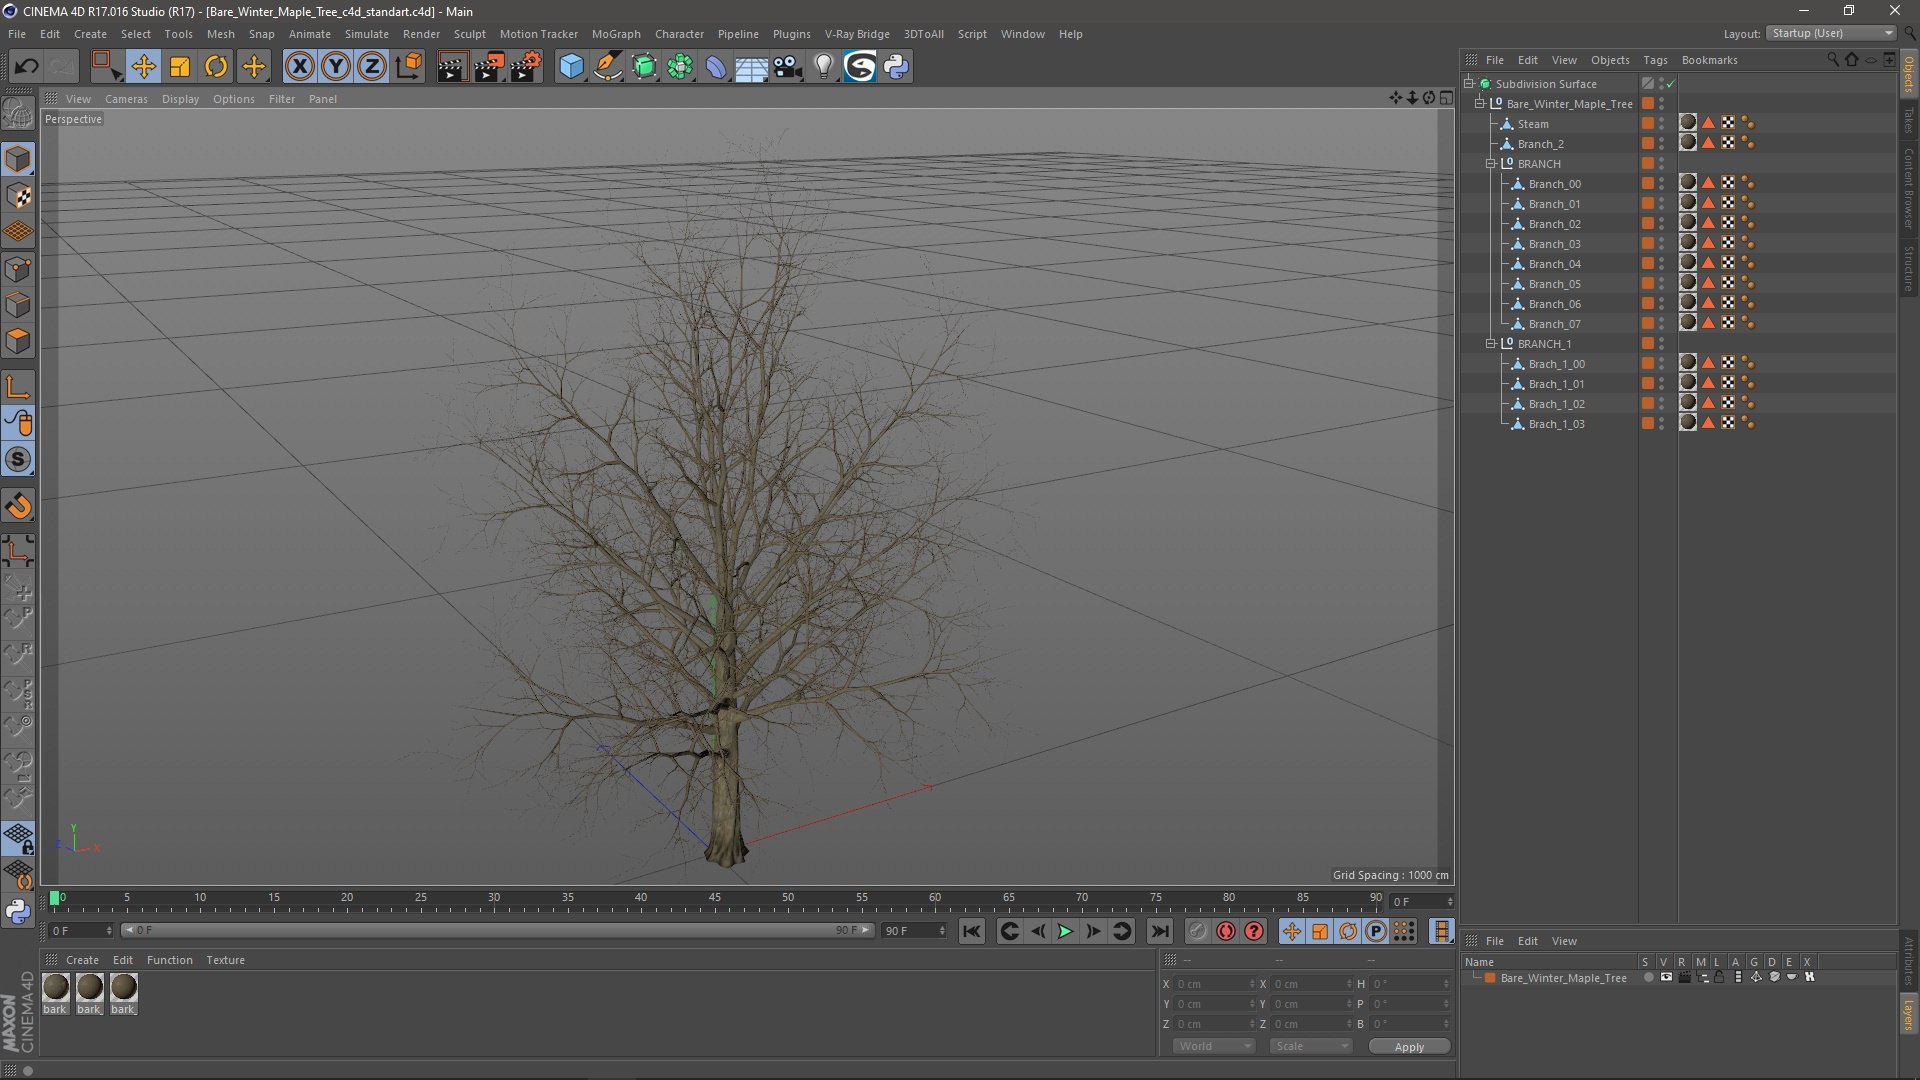This screenshot has width=1920, height=1080.
Task: Play animation forward
Action: tap(1065, 931)
